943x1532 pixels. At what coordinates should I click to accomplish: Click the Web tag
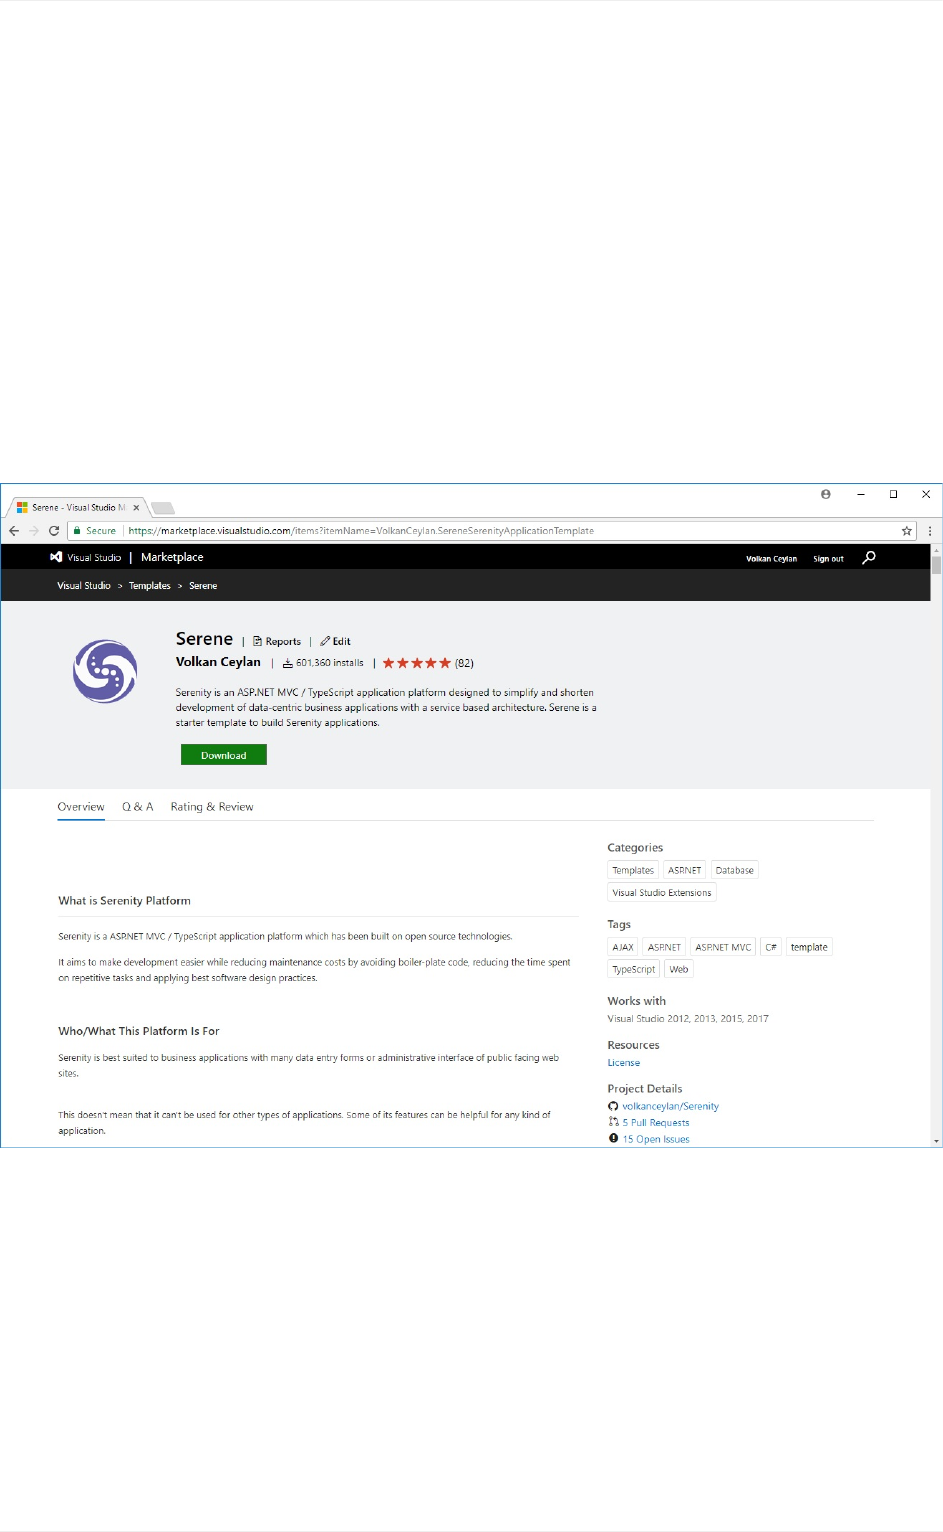pos(679,969)
